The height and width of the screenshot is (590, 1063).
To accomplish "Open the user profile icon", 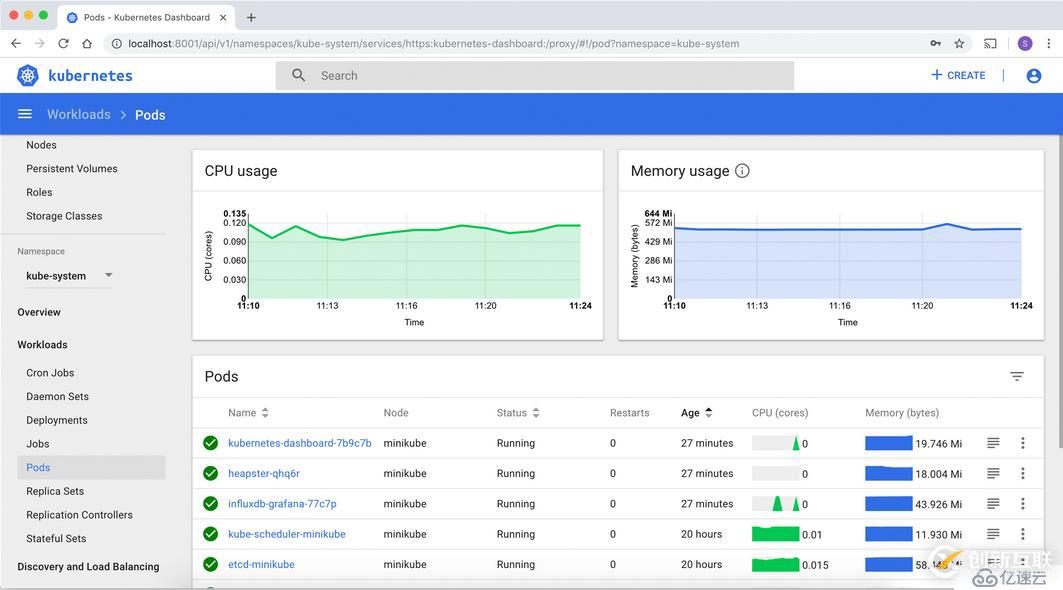I will (1034, 75).
